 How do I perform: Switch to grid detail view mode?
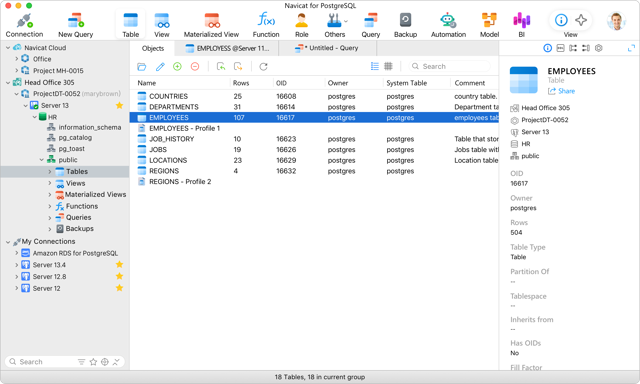click(x=388, y=66)
